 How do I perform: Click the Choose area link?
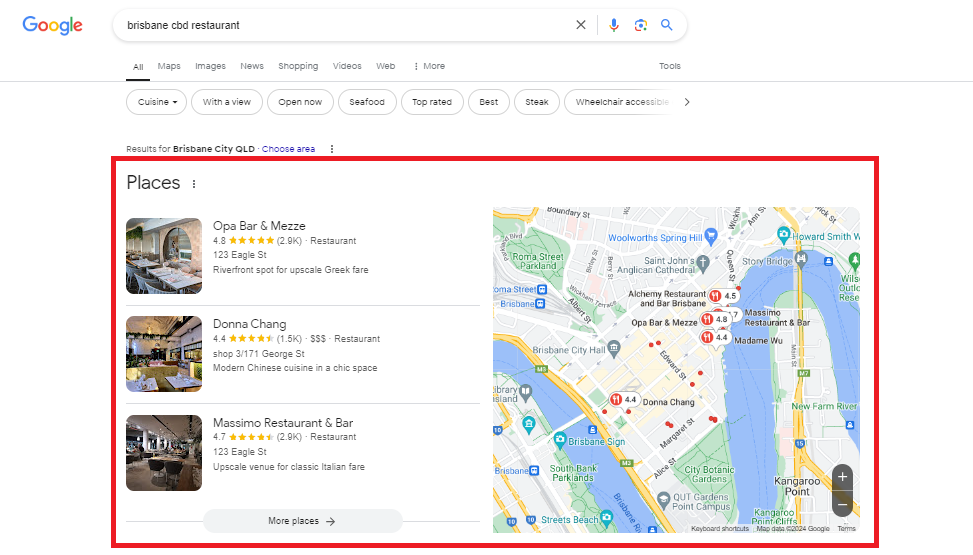[x=288, y=149]
